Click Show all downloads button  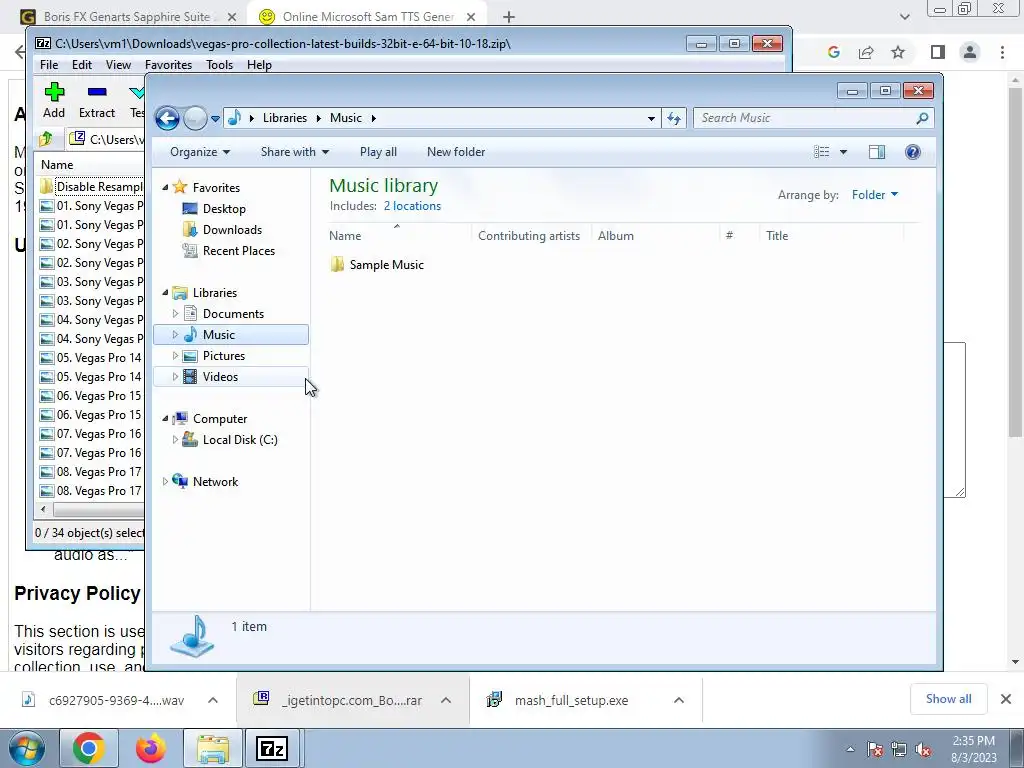[x=948, y=699]
